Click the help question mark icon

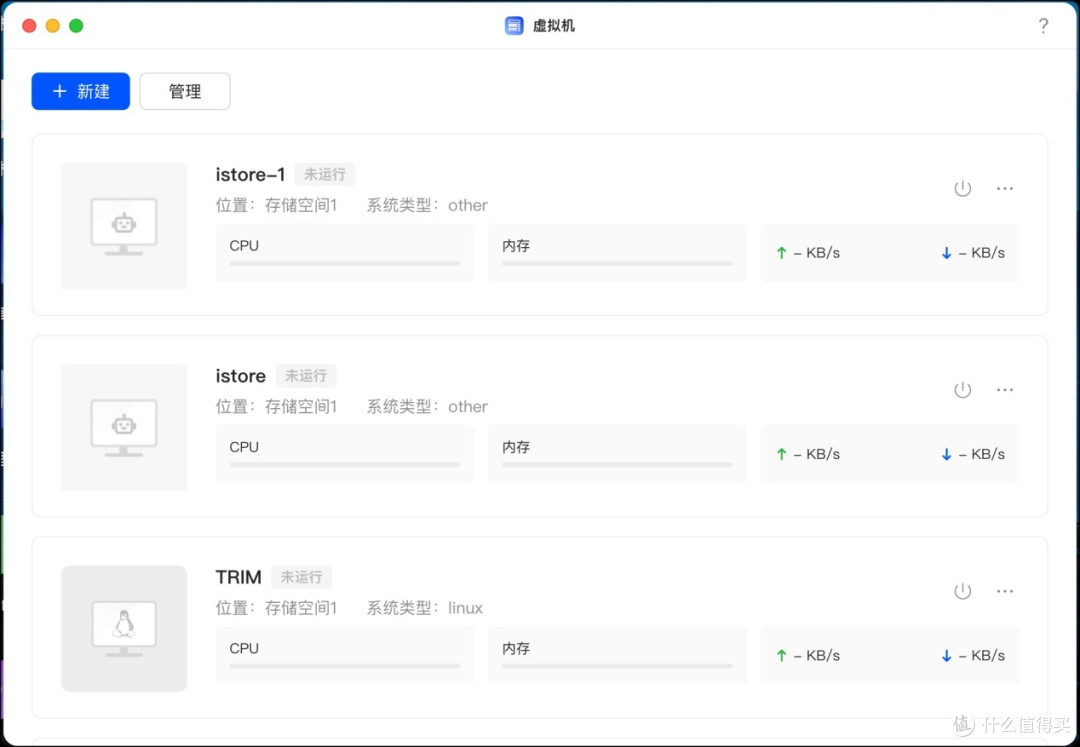1043,25
